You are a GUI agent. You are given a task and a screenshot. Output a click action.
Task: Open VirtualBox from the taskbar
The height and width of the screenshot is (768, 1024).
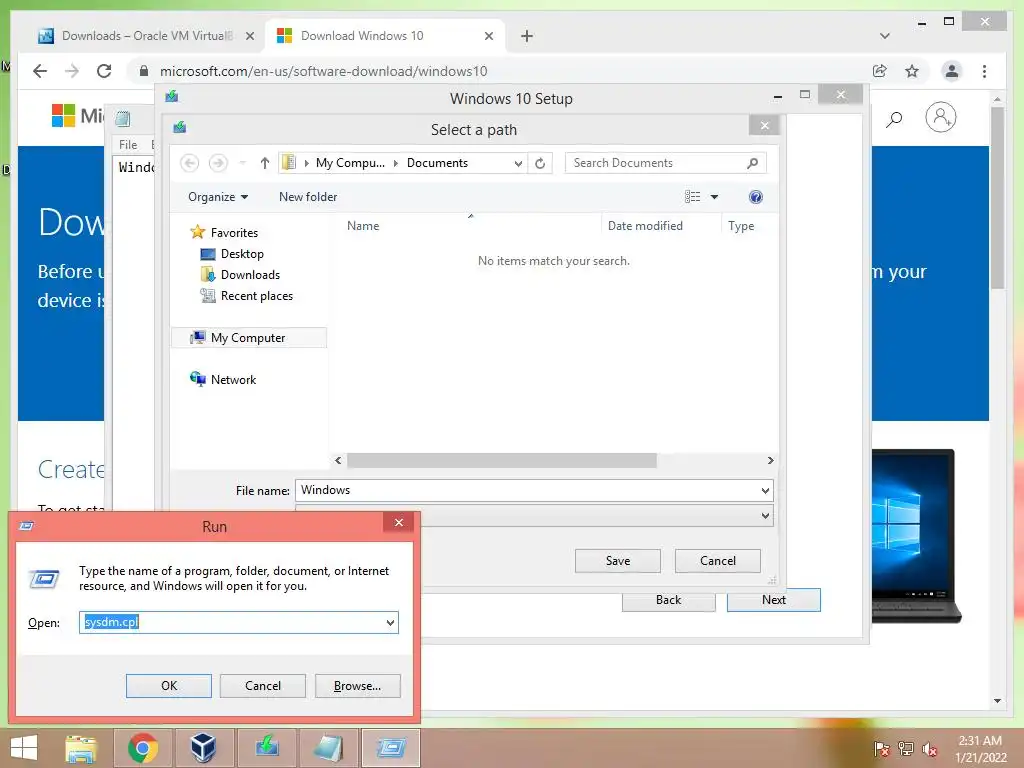click(x=203, y=748)
